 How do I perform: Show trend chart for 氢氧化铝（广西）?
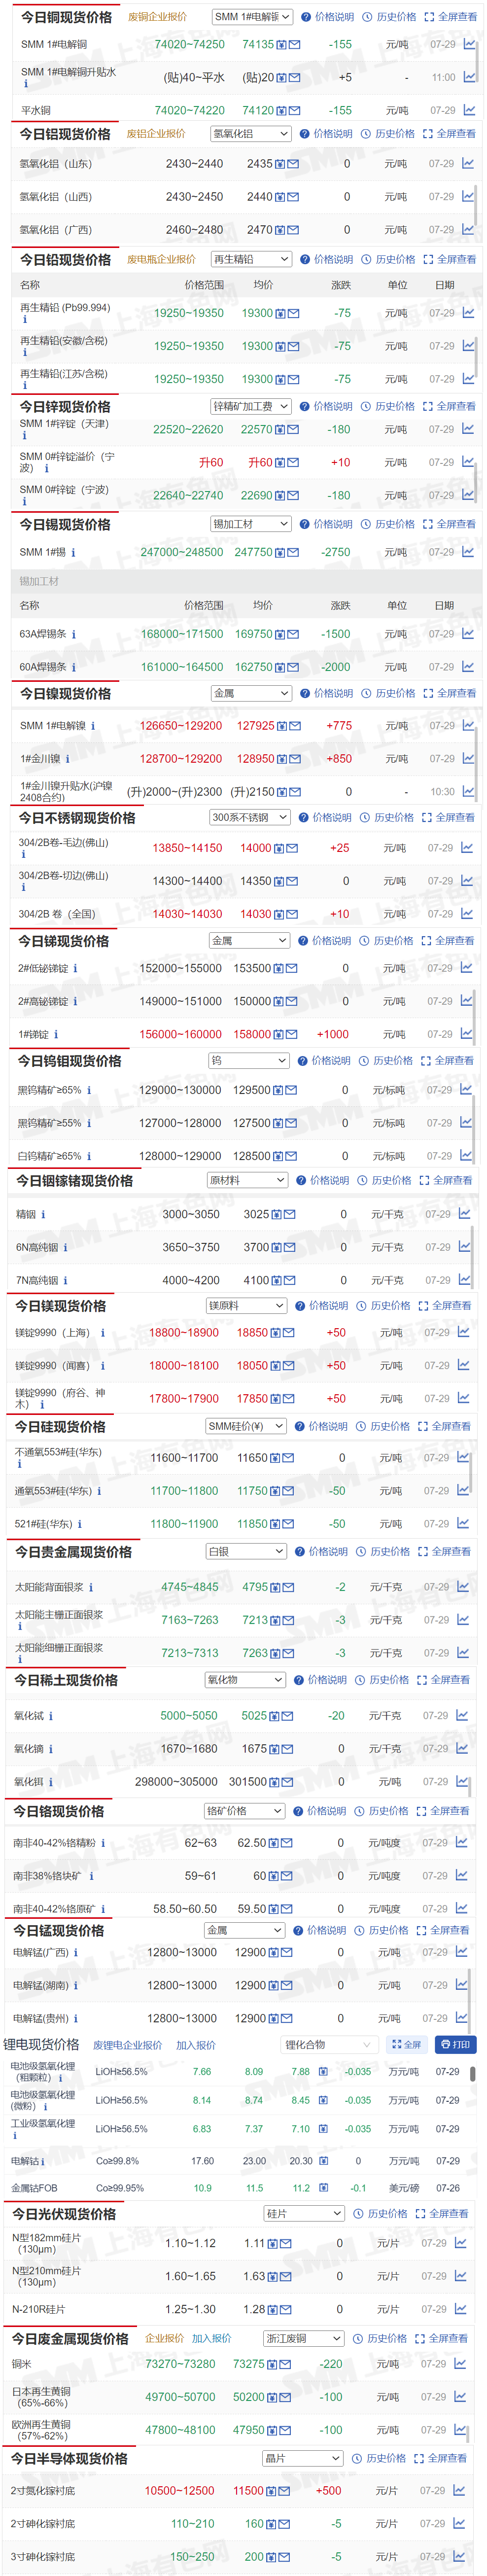coord(468,229)
